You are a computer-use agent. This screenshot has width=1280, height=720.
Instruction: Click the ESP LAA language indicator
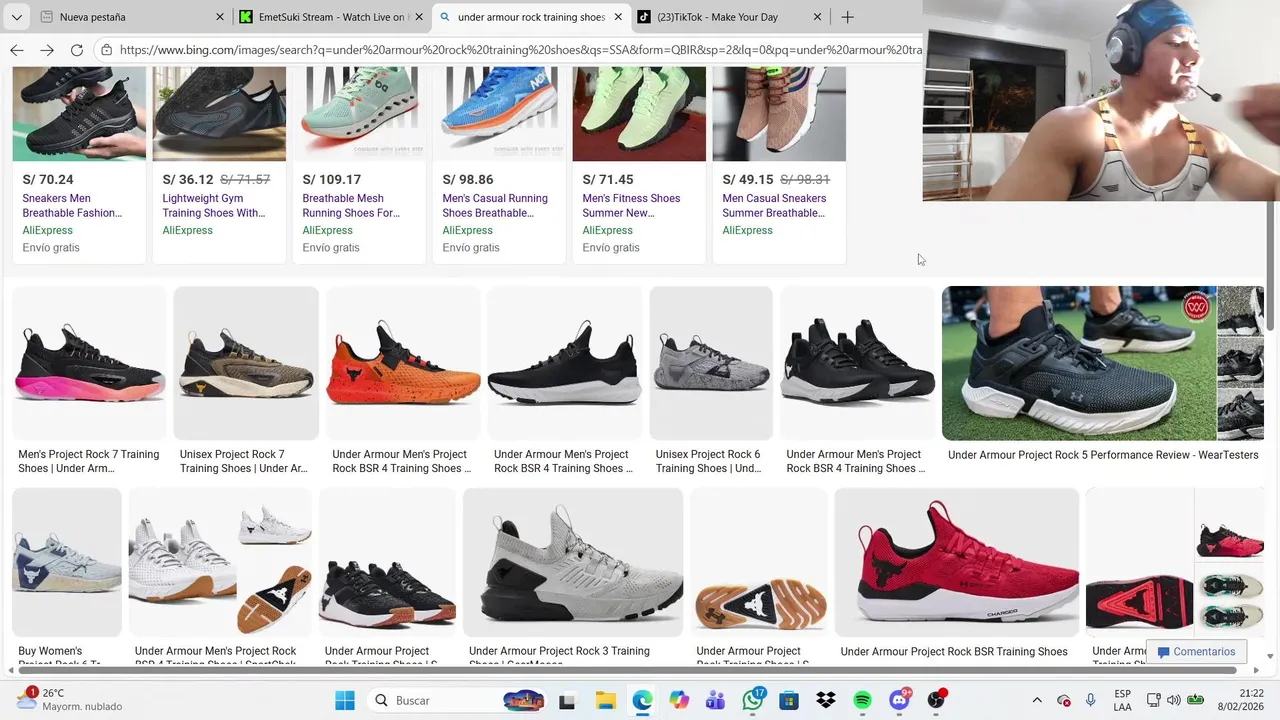1123,700
